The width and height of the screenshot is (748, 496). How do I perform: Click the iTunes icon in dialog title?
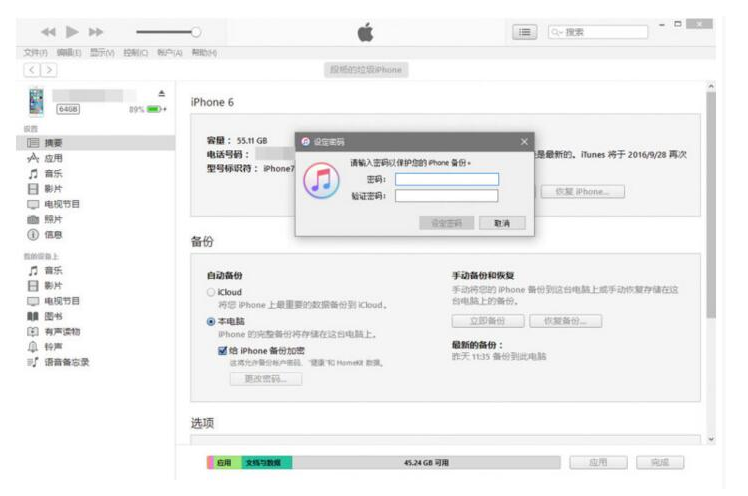coord(306,142)
